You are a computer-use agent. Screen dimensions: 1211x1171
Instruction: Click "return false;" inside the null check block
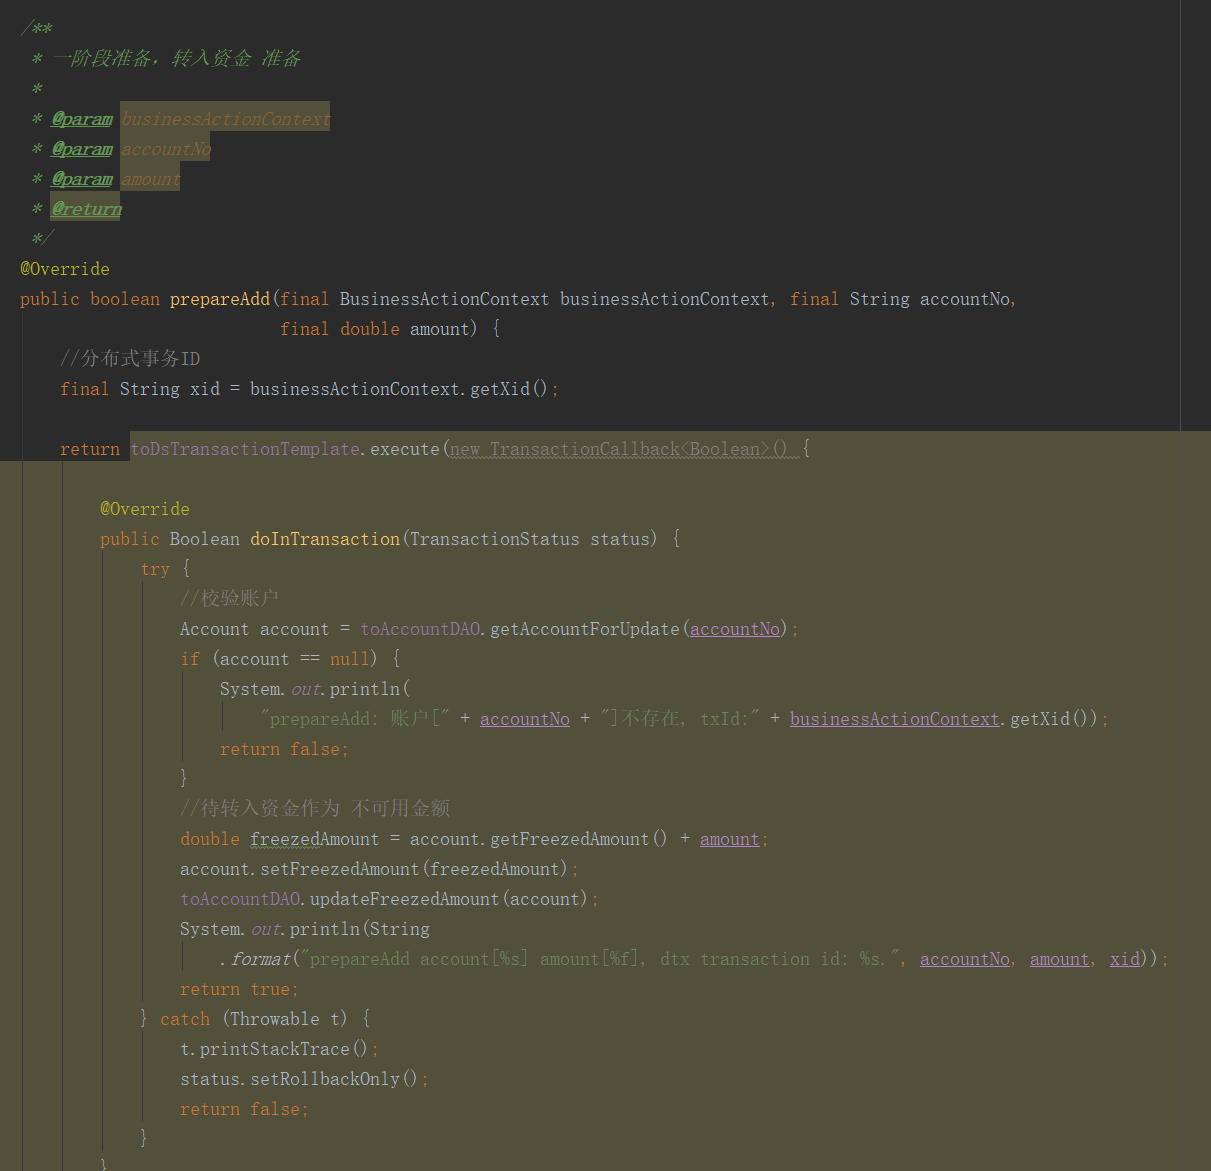coord(284,749)
